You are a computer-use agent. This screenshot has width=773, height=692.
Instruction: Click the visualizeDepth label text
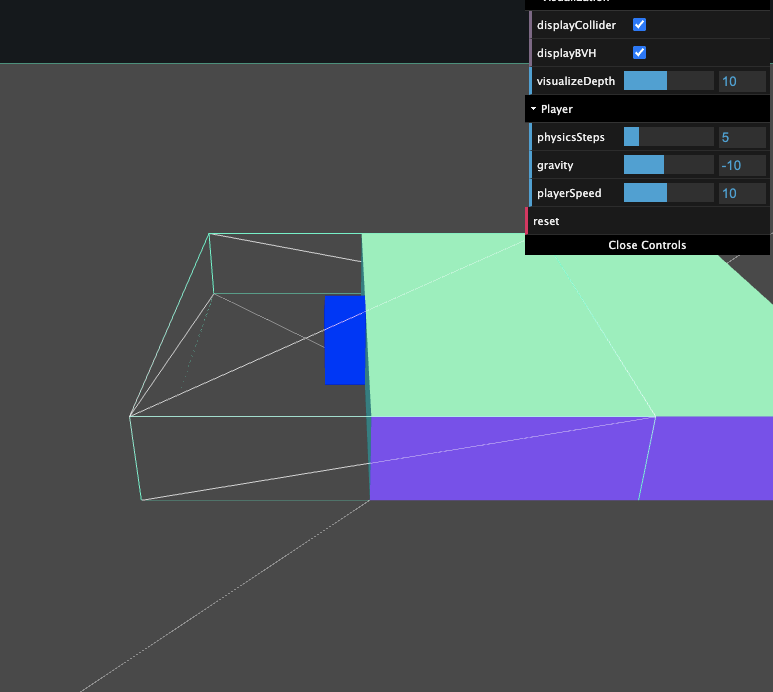[x=576, y=81]
